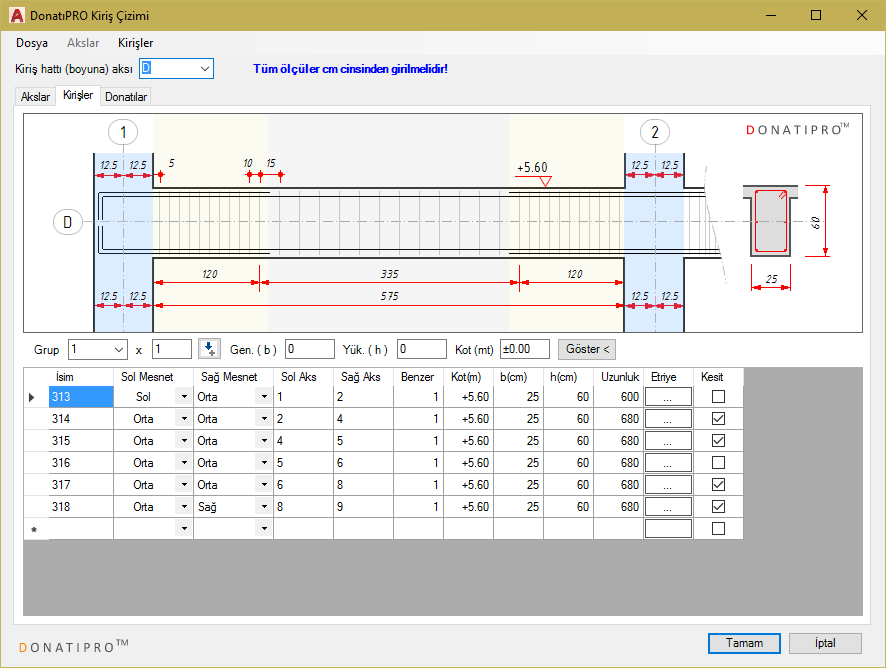The width and height of the screenshot is (886, 668).
Task: Open Sol Mesnet dropdown for beam 313
Action: [183, 397]
